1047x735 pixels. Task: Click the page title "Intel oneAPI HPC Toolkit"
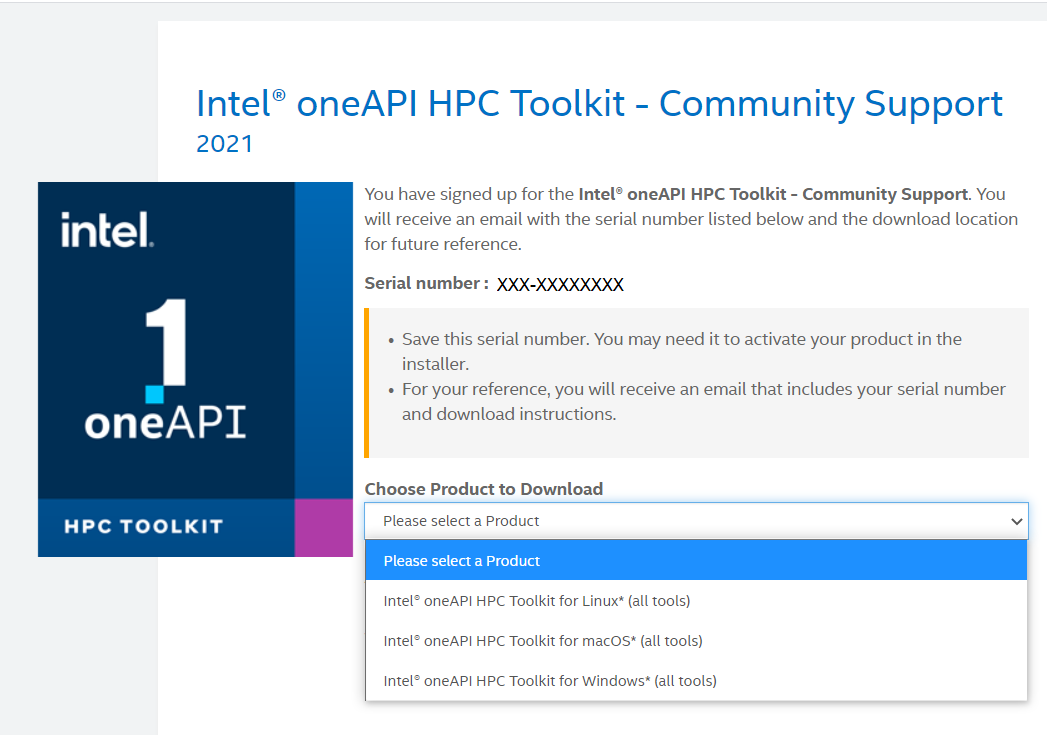tap(599, 104)
